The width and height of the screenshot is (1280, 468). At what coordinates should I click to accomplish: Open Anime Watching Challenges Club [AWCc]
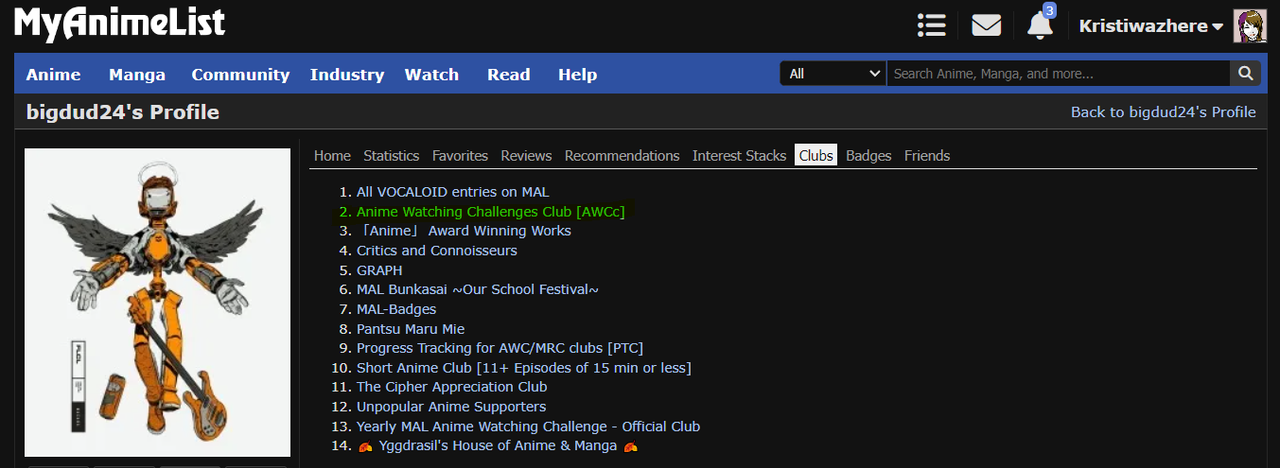coord(490,211)
